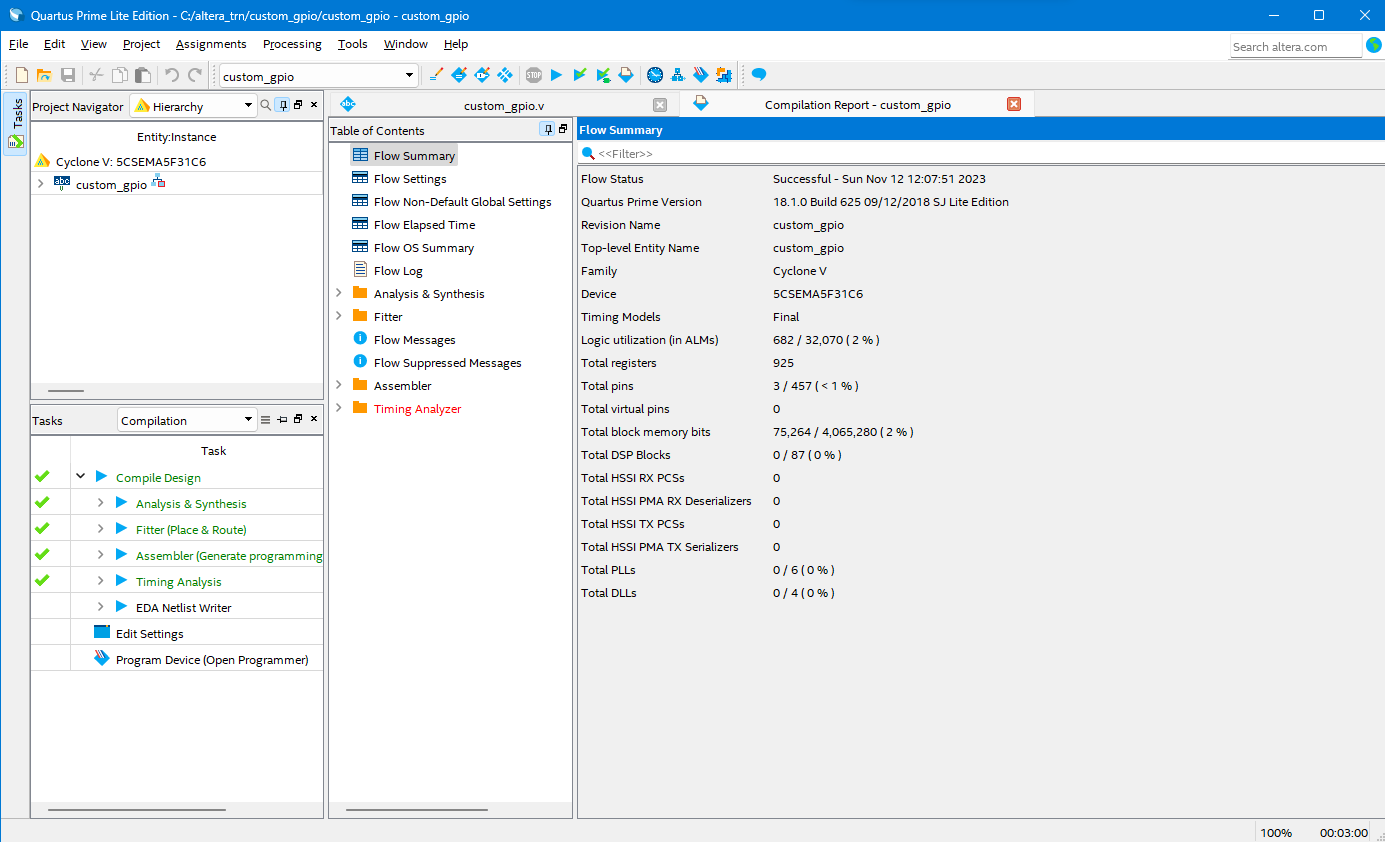Close the custom_gpio.v tab
The image size is (1385, 842).
[x=660, y=105]
